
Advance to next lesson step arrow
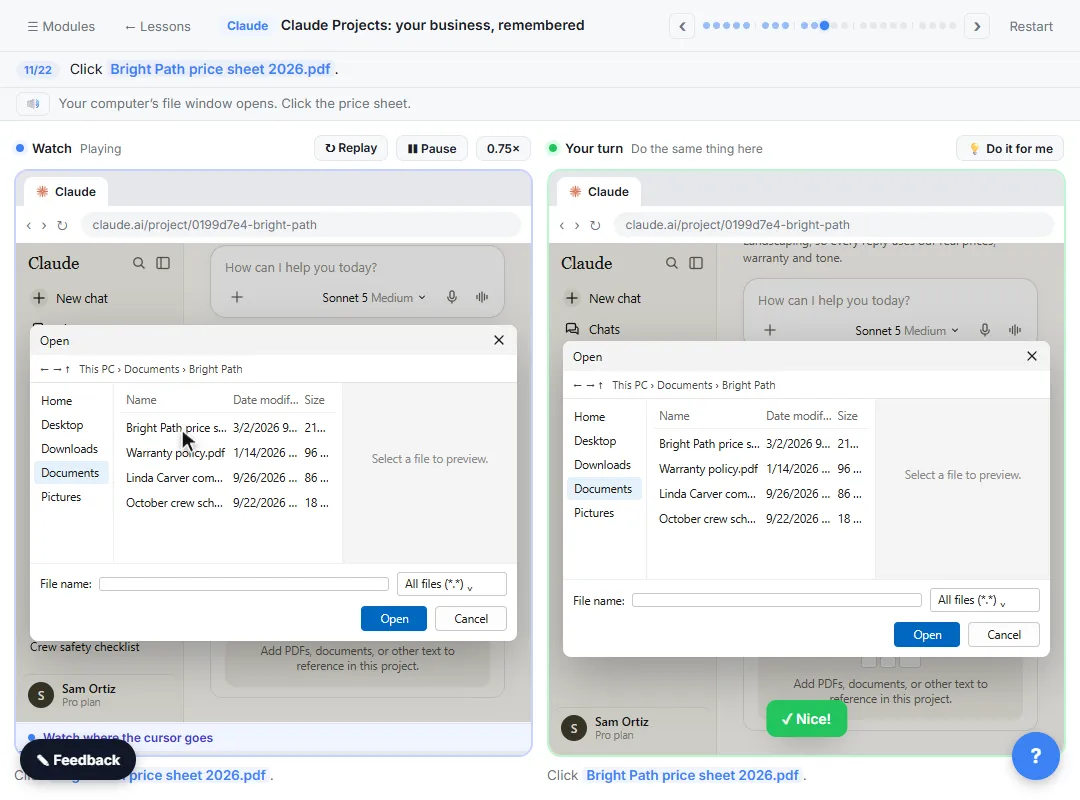(x=977, y=26)
